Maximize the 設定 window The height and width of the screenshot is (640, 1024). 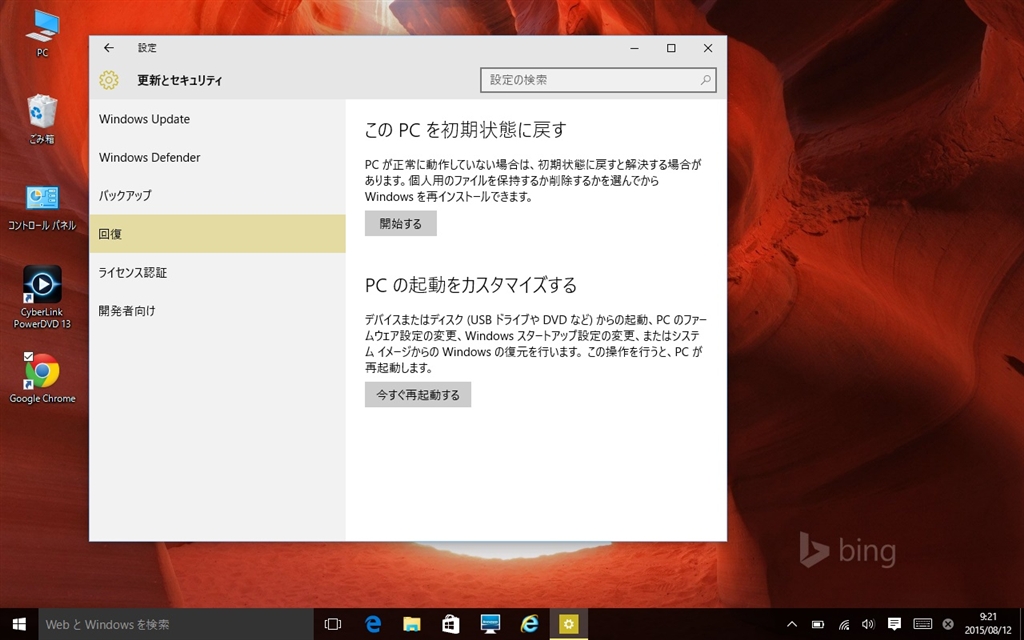coord(671,48)
